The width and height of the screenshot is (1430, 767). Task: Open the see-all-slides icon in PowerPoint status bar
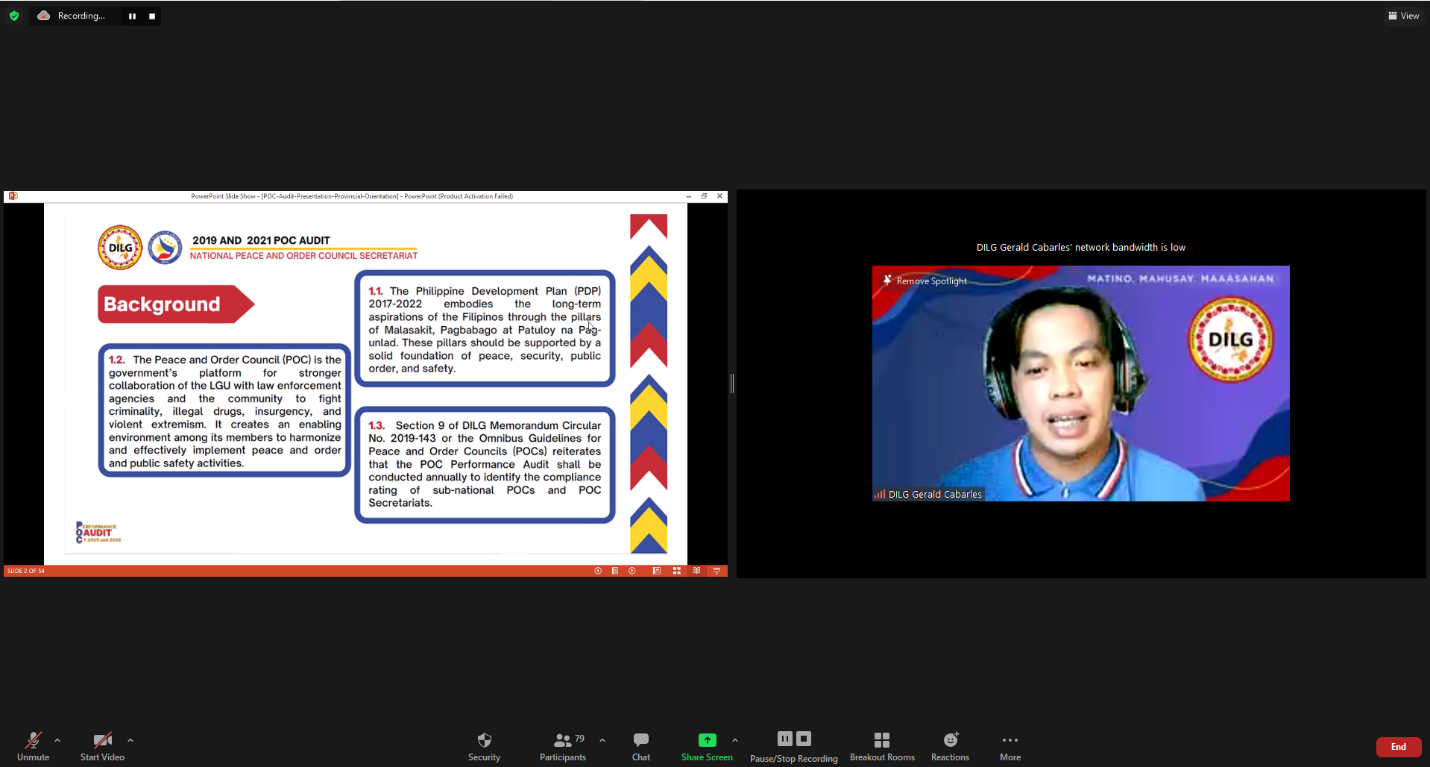tap(615, 571)
